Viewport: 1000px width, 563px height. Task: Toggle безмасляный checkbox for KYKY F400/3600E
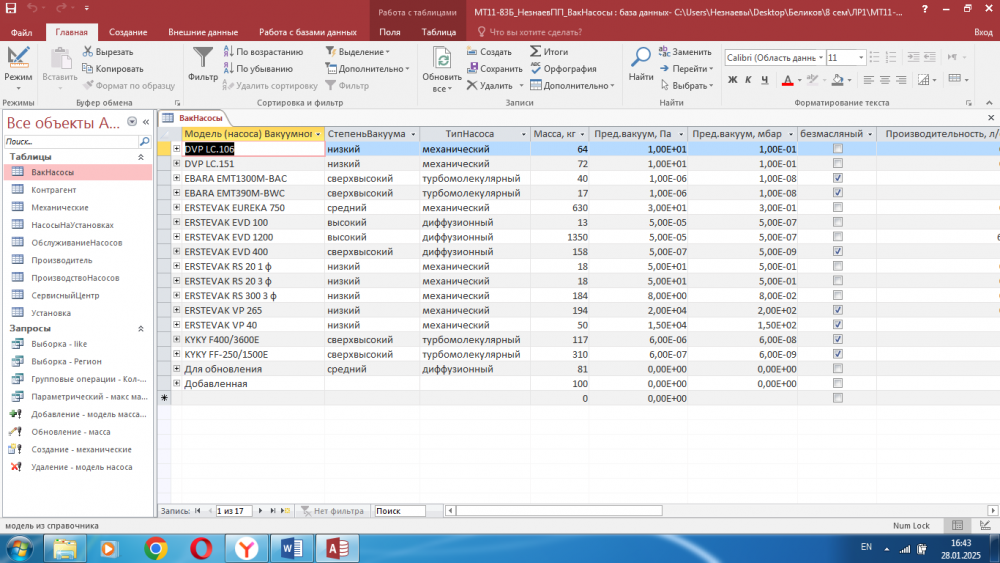[838, 339]
